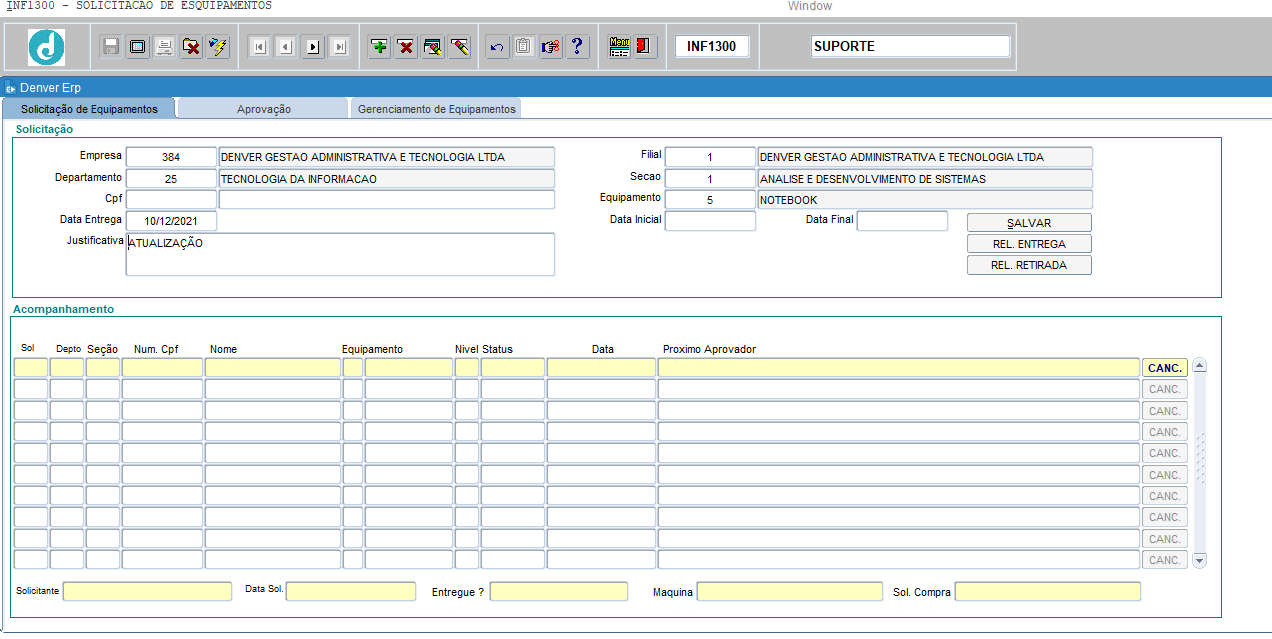Click the Save floppy disk toolbar icon
Image resolution: width=1272 pixels, height=639 pixels.
[111, 46]
